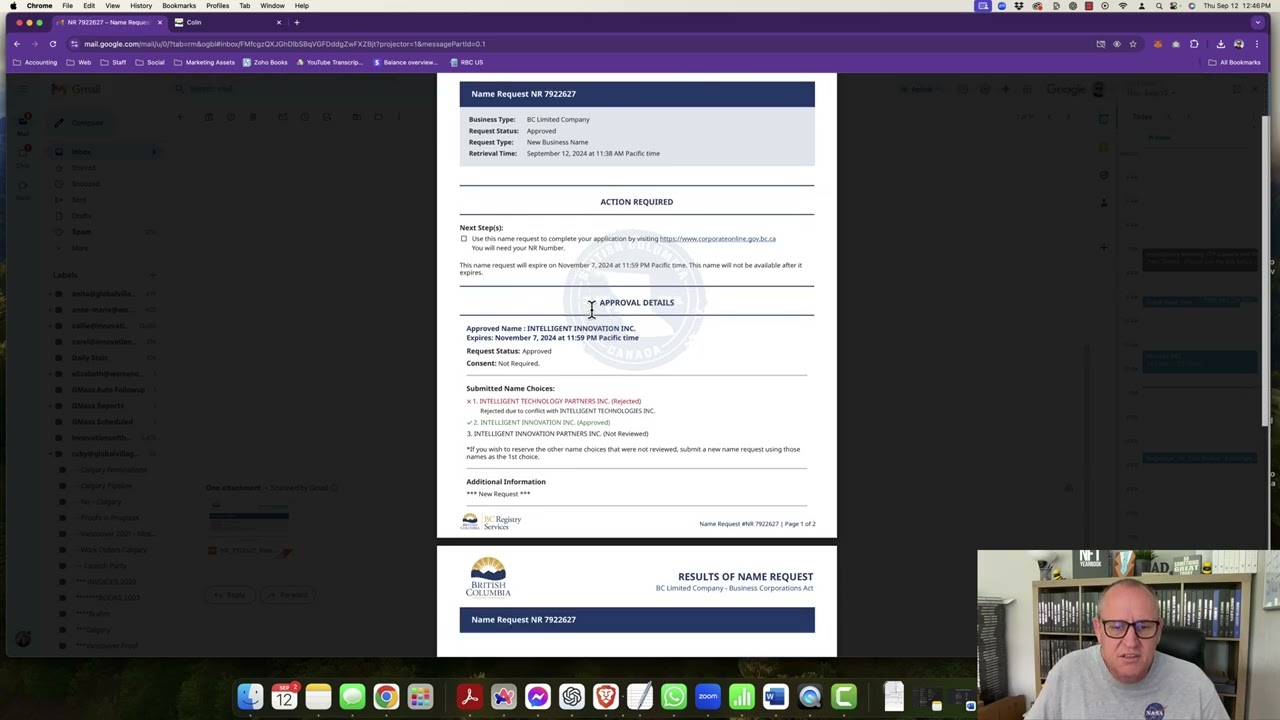Open the Profiles menu
Image resolution: width=1280 pixels, height=720 pixels.
217,6
